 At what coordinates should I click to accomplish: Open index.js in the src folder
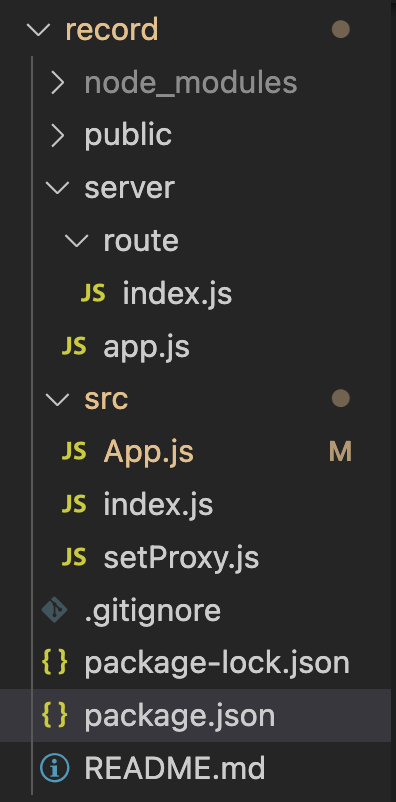click(158, 504)
